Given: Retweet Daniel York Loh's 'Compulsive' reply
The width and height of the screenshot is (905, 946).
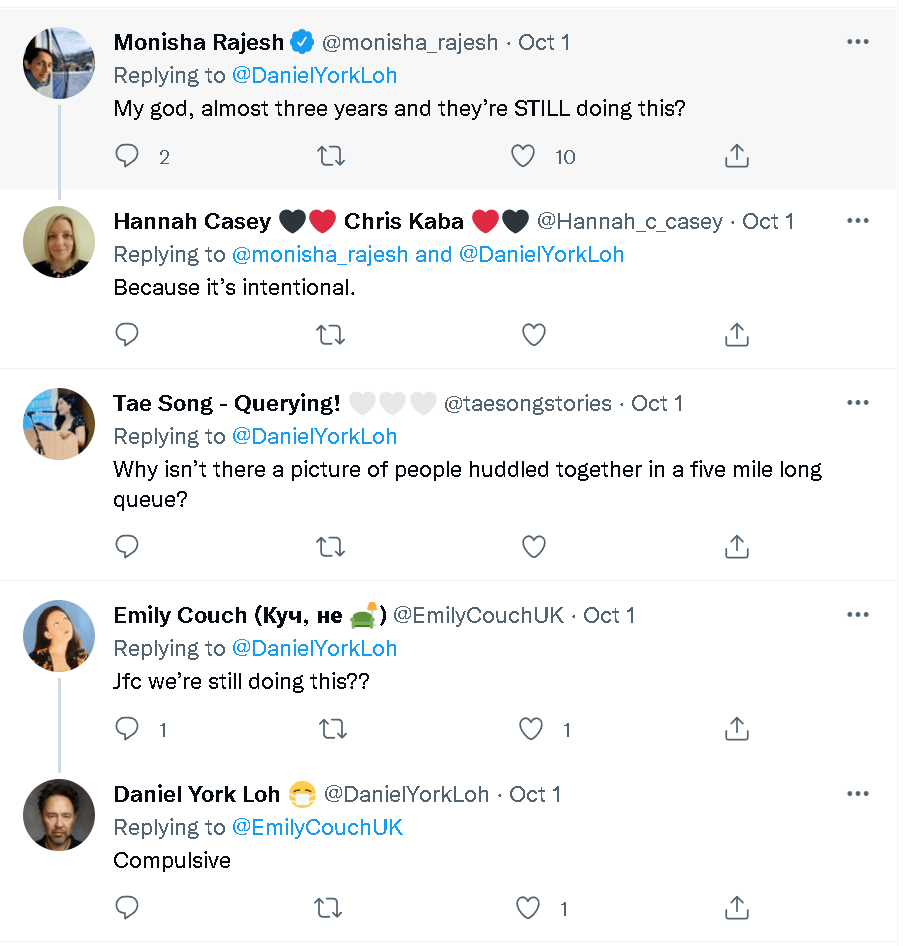Looking at the screenshot, I should coord(329,908).
